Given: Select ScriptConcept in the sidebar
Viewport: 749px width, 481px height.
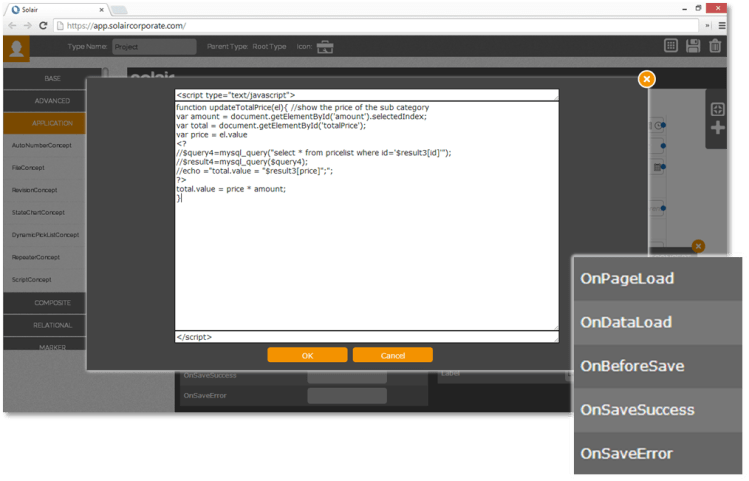Looking at the screenshot, I should point(32,280).
